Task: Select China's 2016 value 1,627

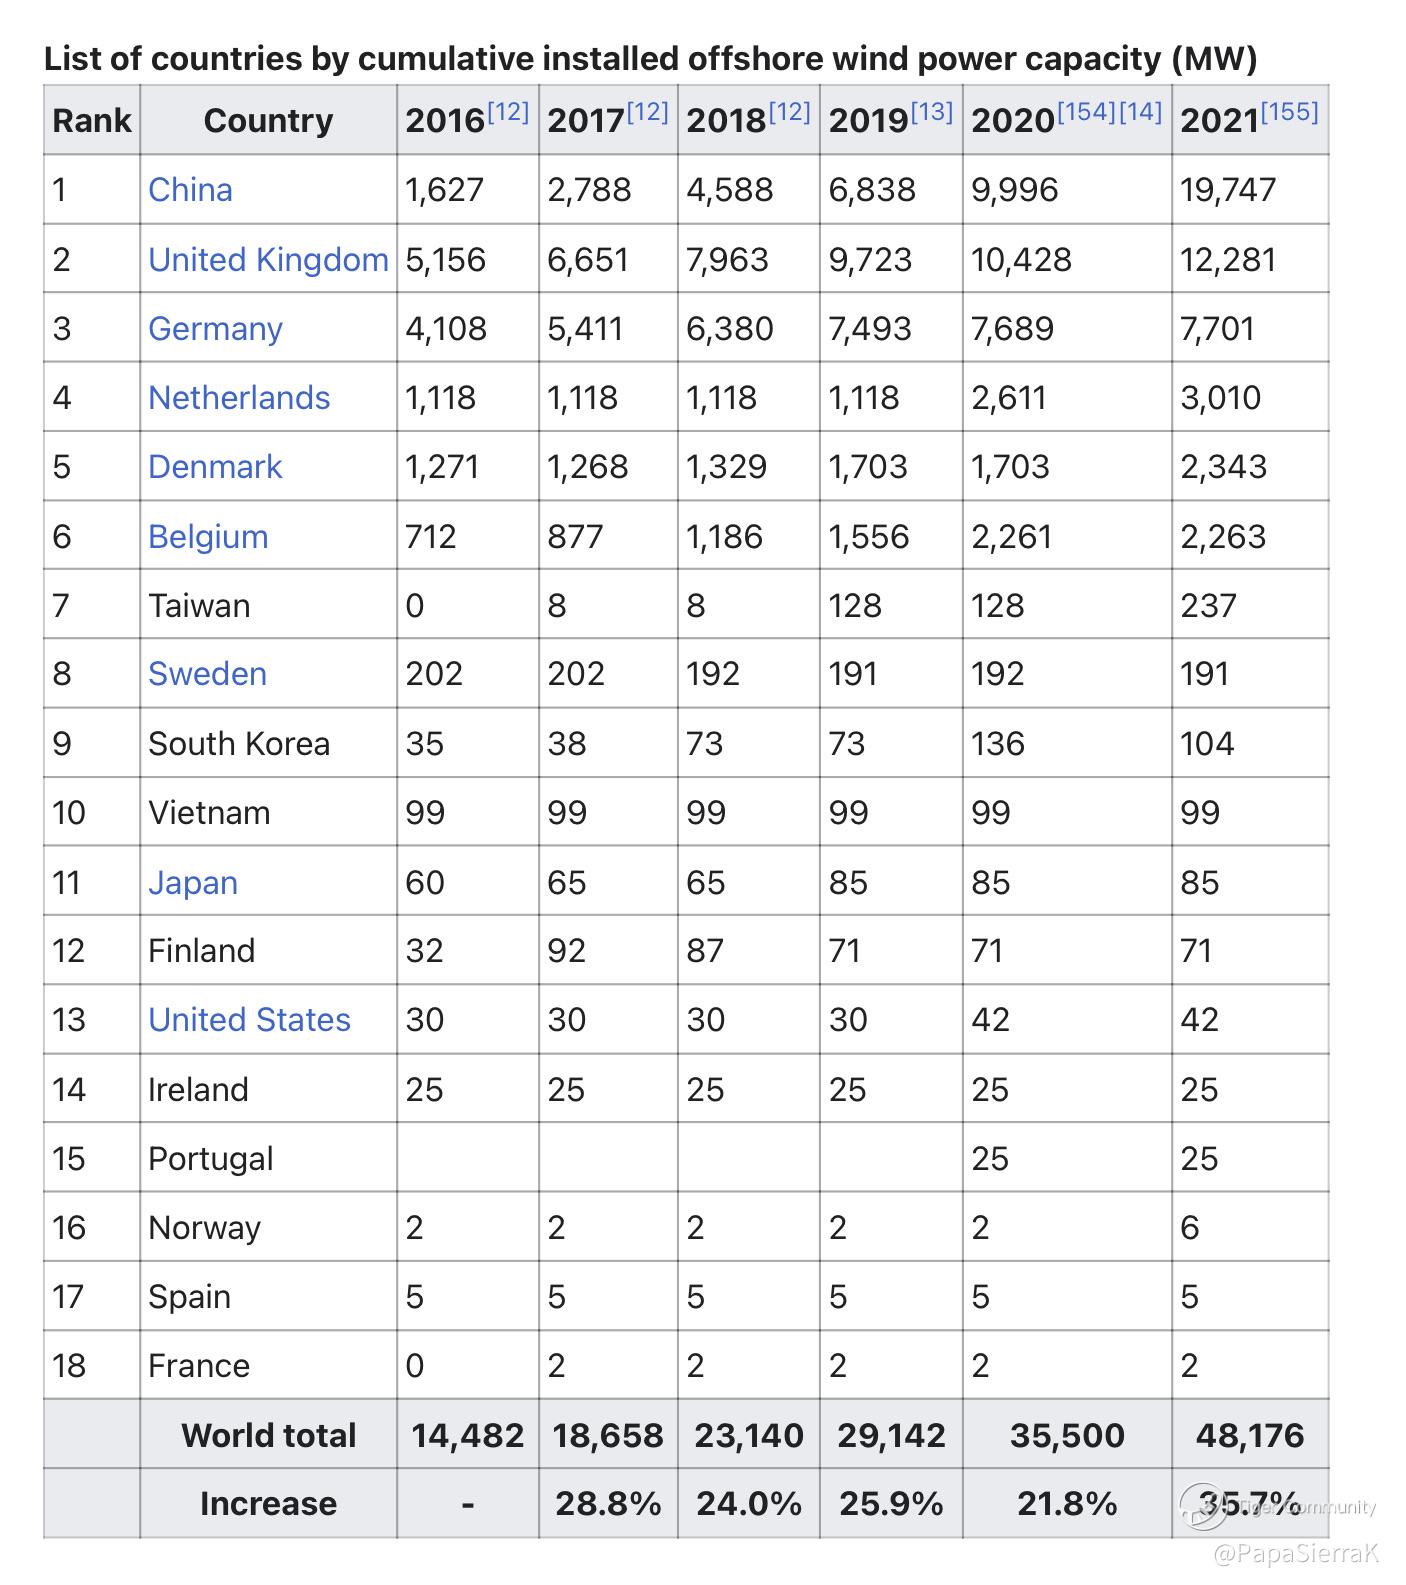Action: 444,190
